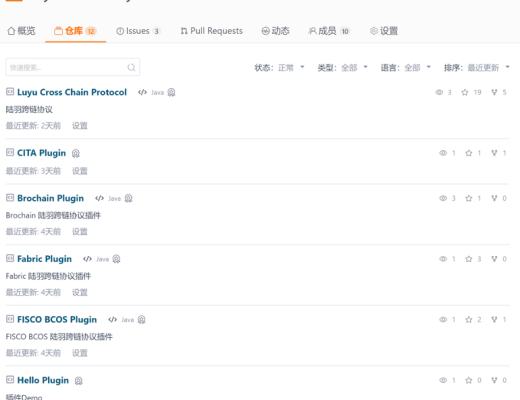
Task: Open the Pull Requests tab
Action: coord(211,31)
